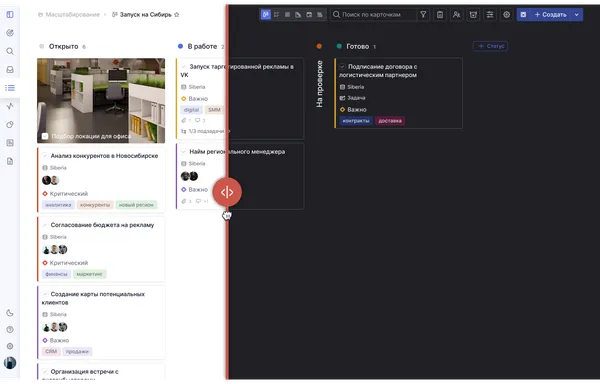
Task: Open the inbox icon in sidebar
Action: (10, 70)
